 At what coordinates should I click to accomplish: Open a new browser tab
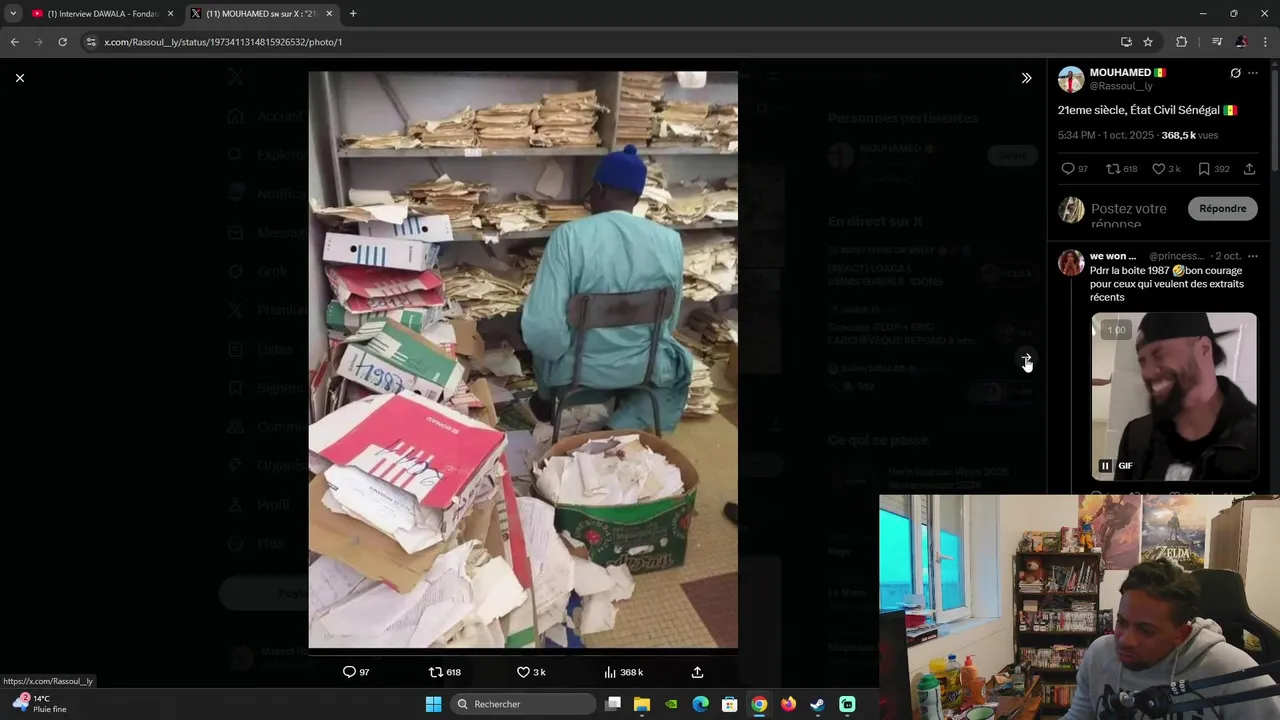click(x=353, y=13)
